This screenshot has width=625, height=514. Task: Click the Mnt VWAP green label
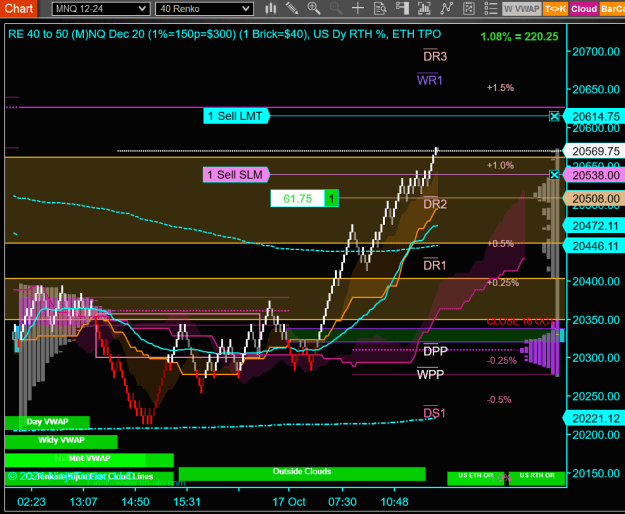(x=89, y=459)
